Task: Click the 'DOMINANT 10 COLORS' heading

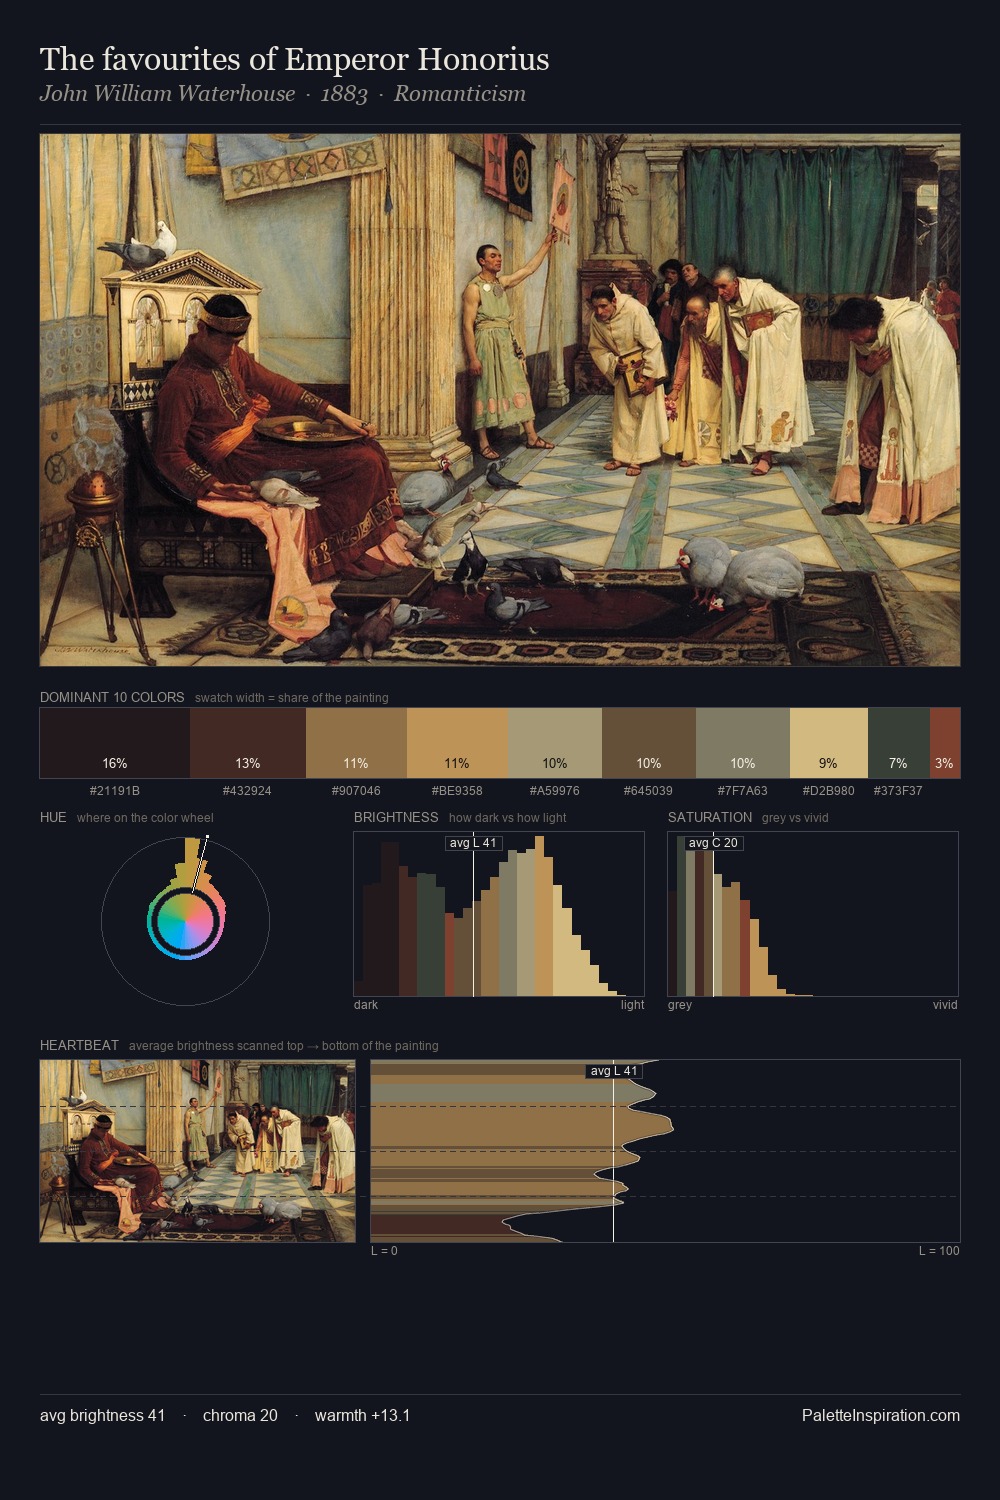Action: [112, 697]
